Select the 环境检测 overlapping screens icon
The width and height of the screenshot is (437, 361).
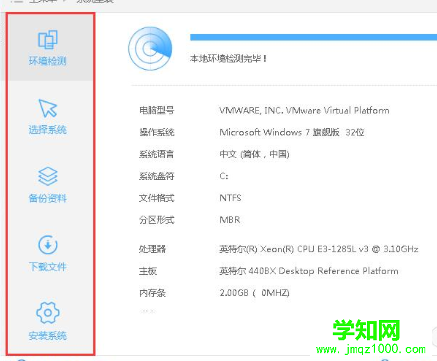click(x=48, y=40)
